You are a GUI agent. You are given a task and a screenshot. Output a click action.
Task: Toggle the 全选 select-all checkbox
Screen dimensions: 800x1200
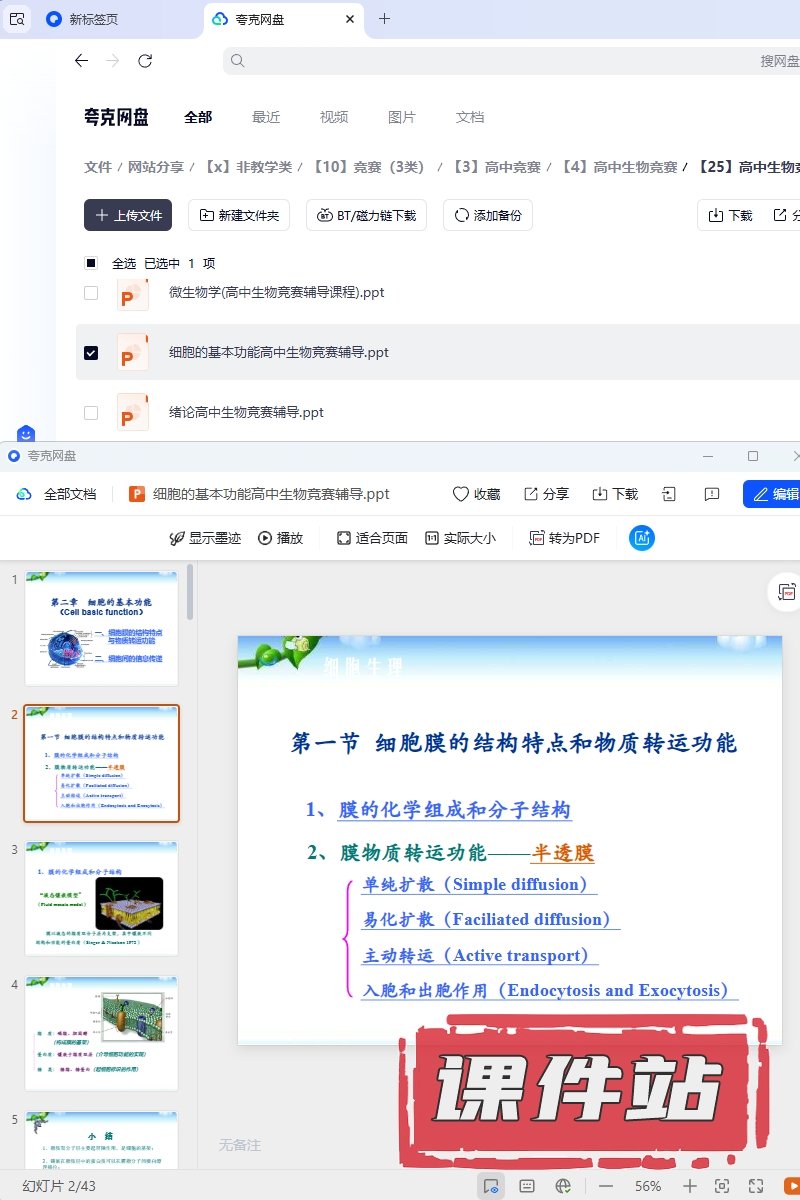pyautogui.click(x=91, y=263)
